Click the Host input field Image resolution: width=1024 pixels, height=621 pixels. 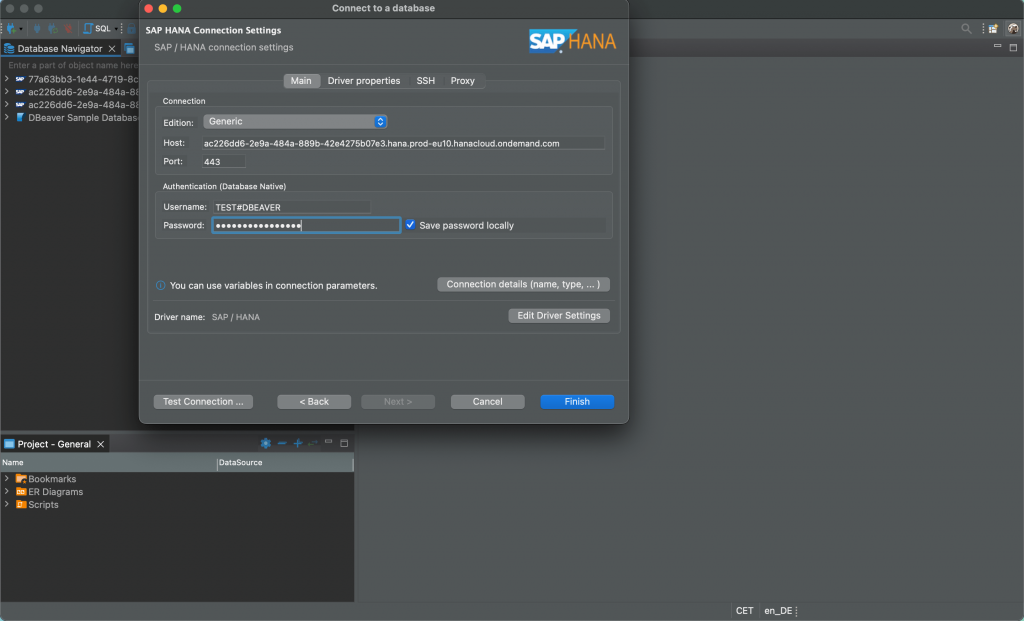pyautogui.click(x=403, y=143)
